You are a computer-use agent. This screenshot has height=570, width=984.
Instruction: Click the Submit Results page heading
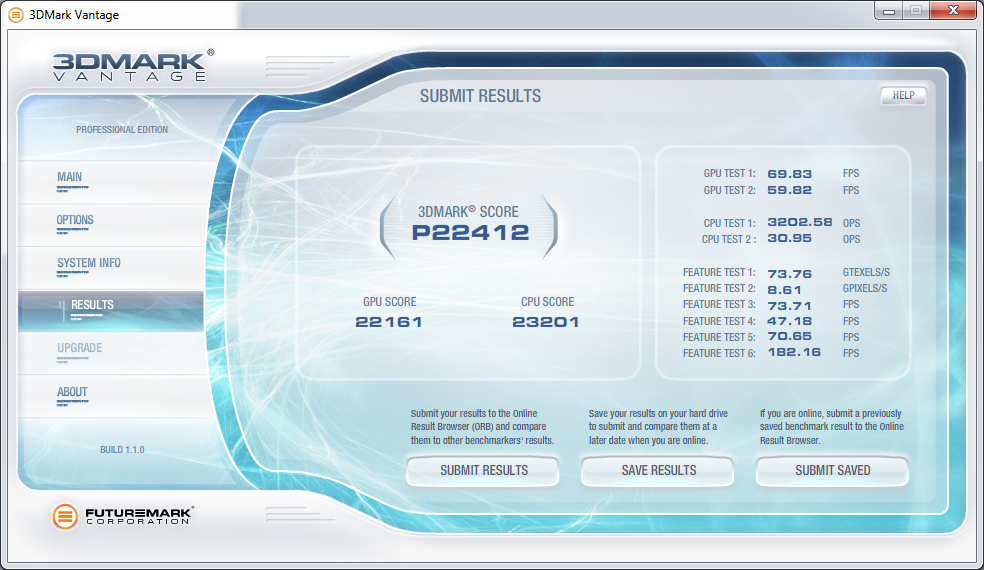click(x=480, y=96)
